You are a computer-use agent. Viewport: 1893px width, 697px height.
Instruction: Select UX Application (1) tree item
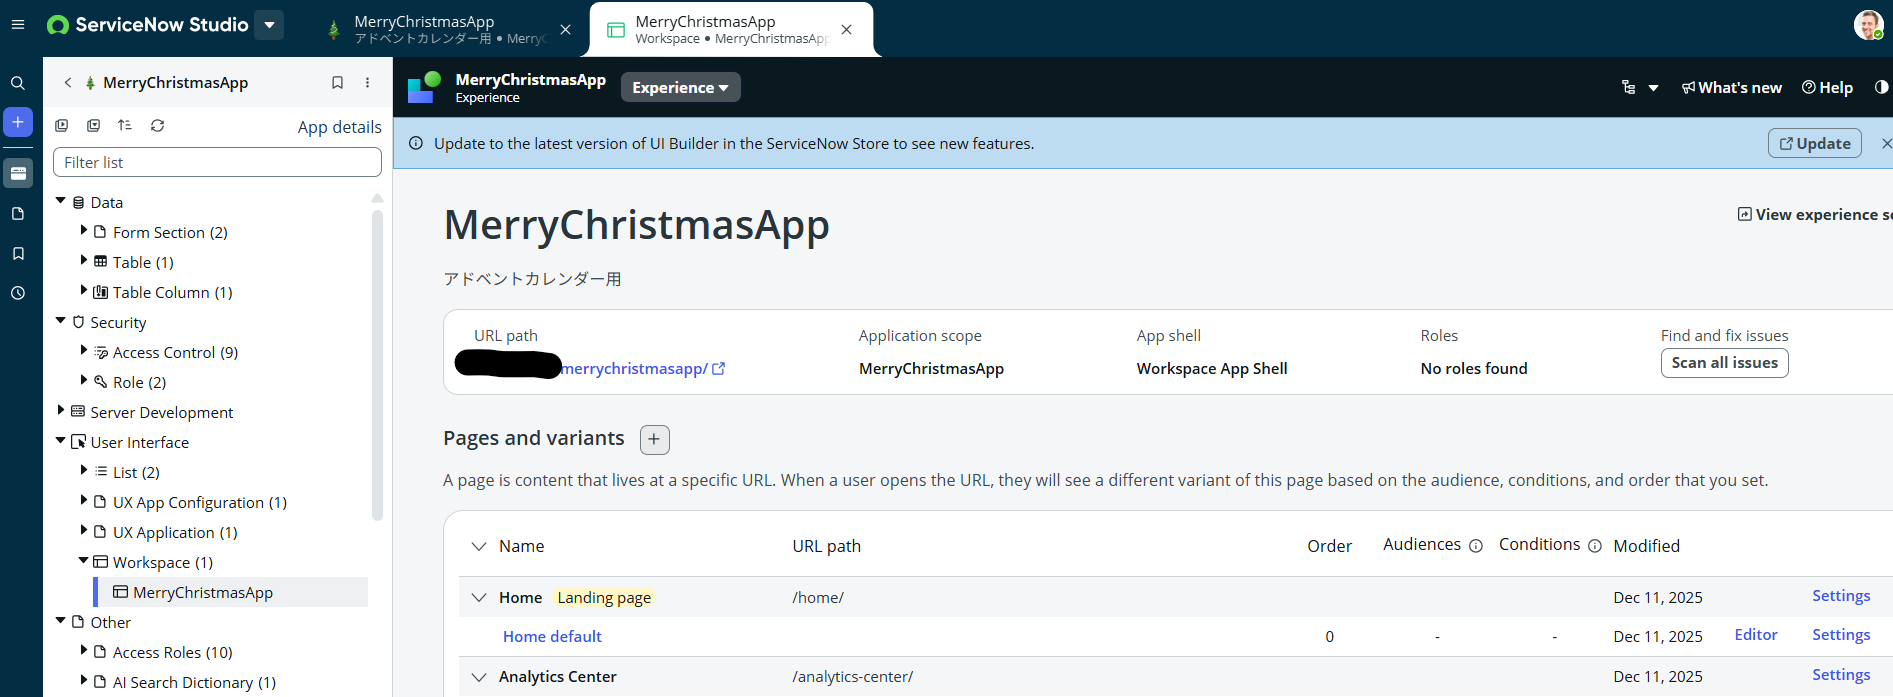175,532
